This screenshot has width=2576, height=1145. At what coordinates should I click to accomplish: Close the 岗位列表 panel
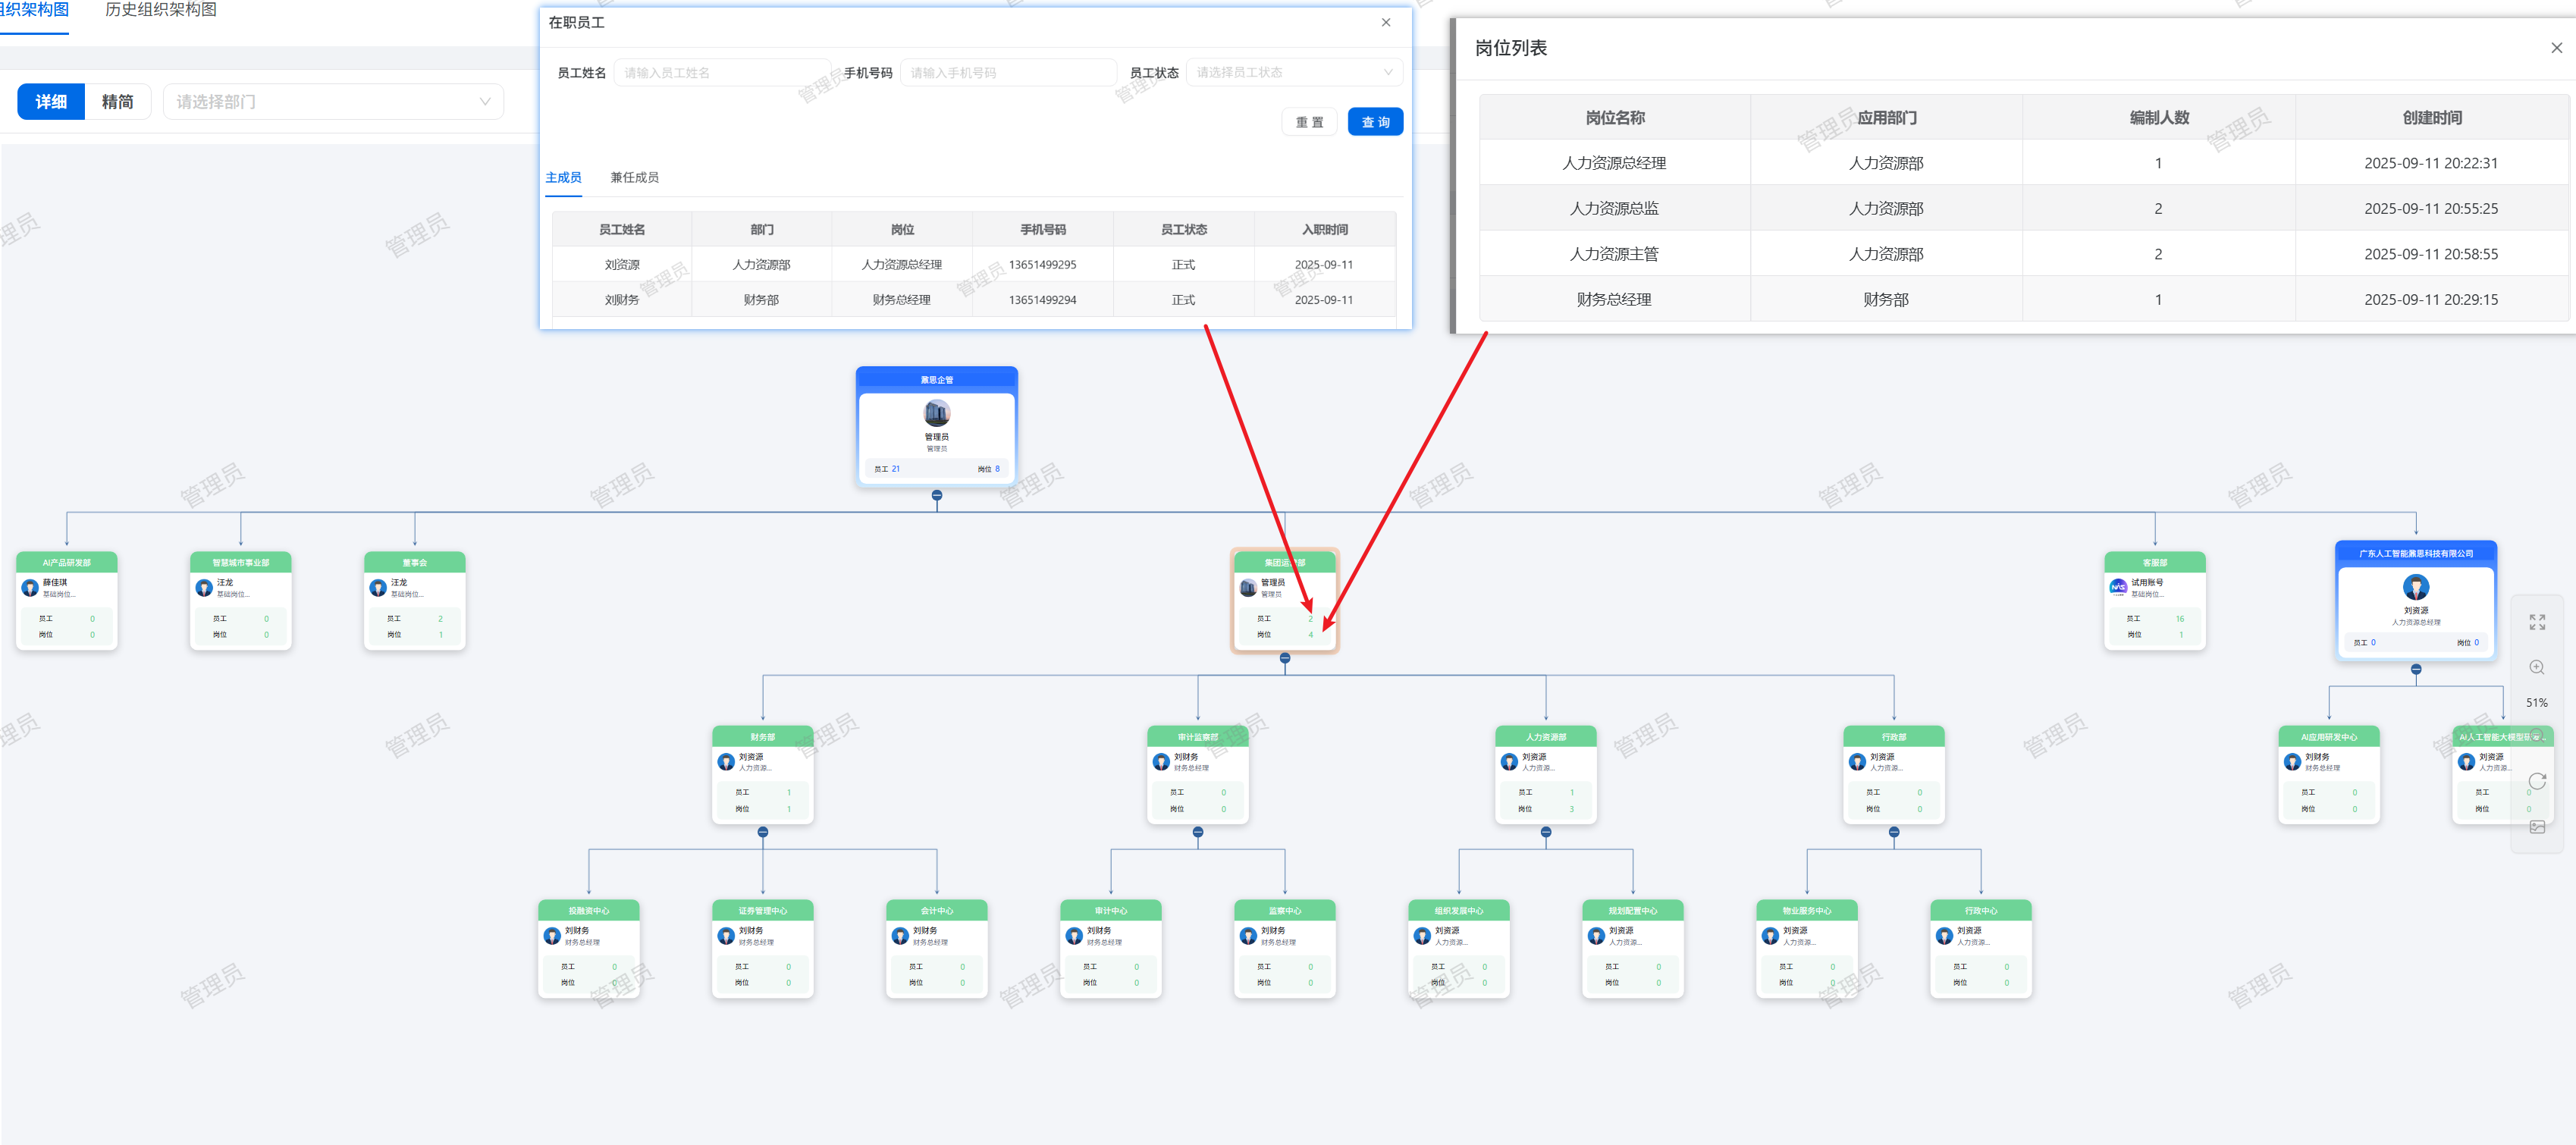point(2556,48)
